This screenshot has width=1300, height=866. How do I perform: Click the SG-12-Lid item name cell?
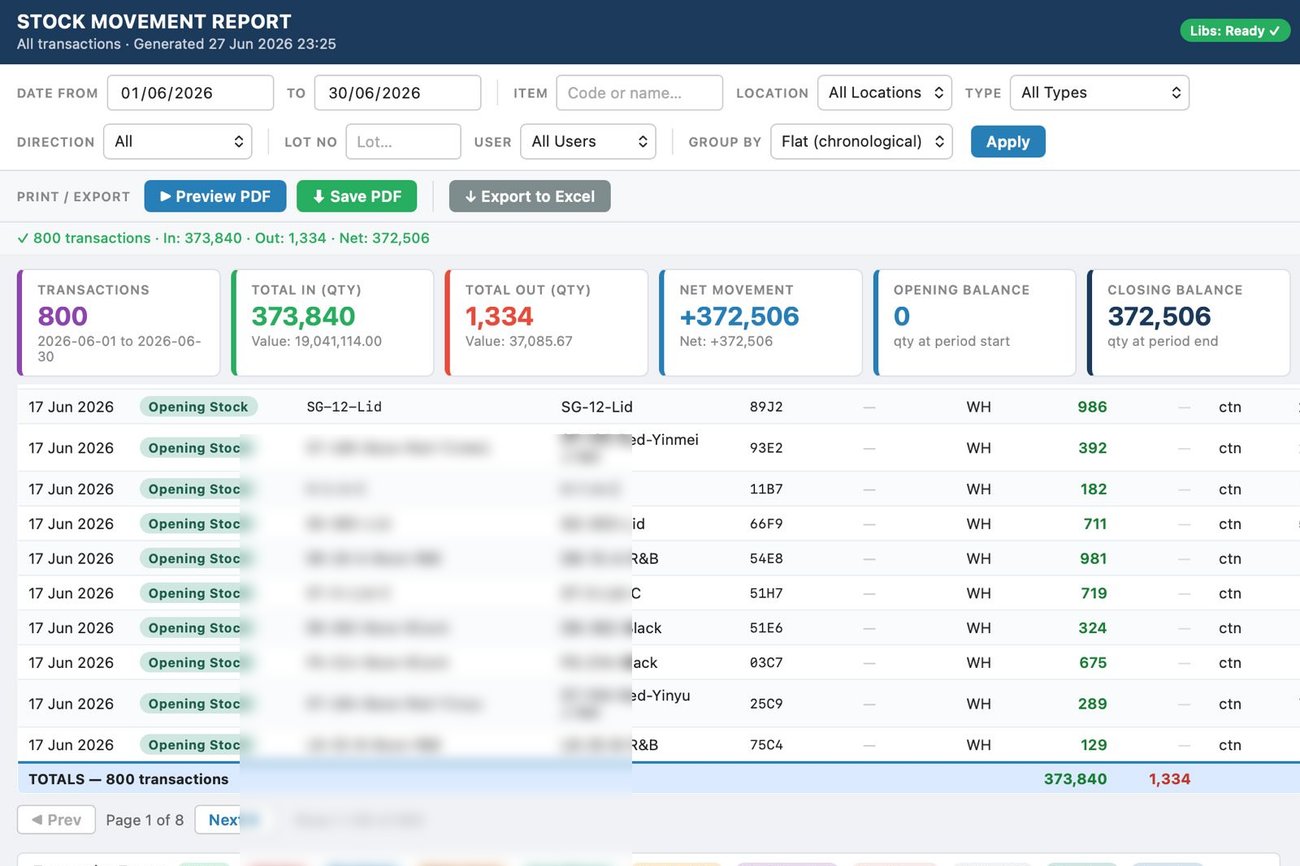point(597,407)
